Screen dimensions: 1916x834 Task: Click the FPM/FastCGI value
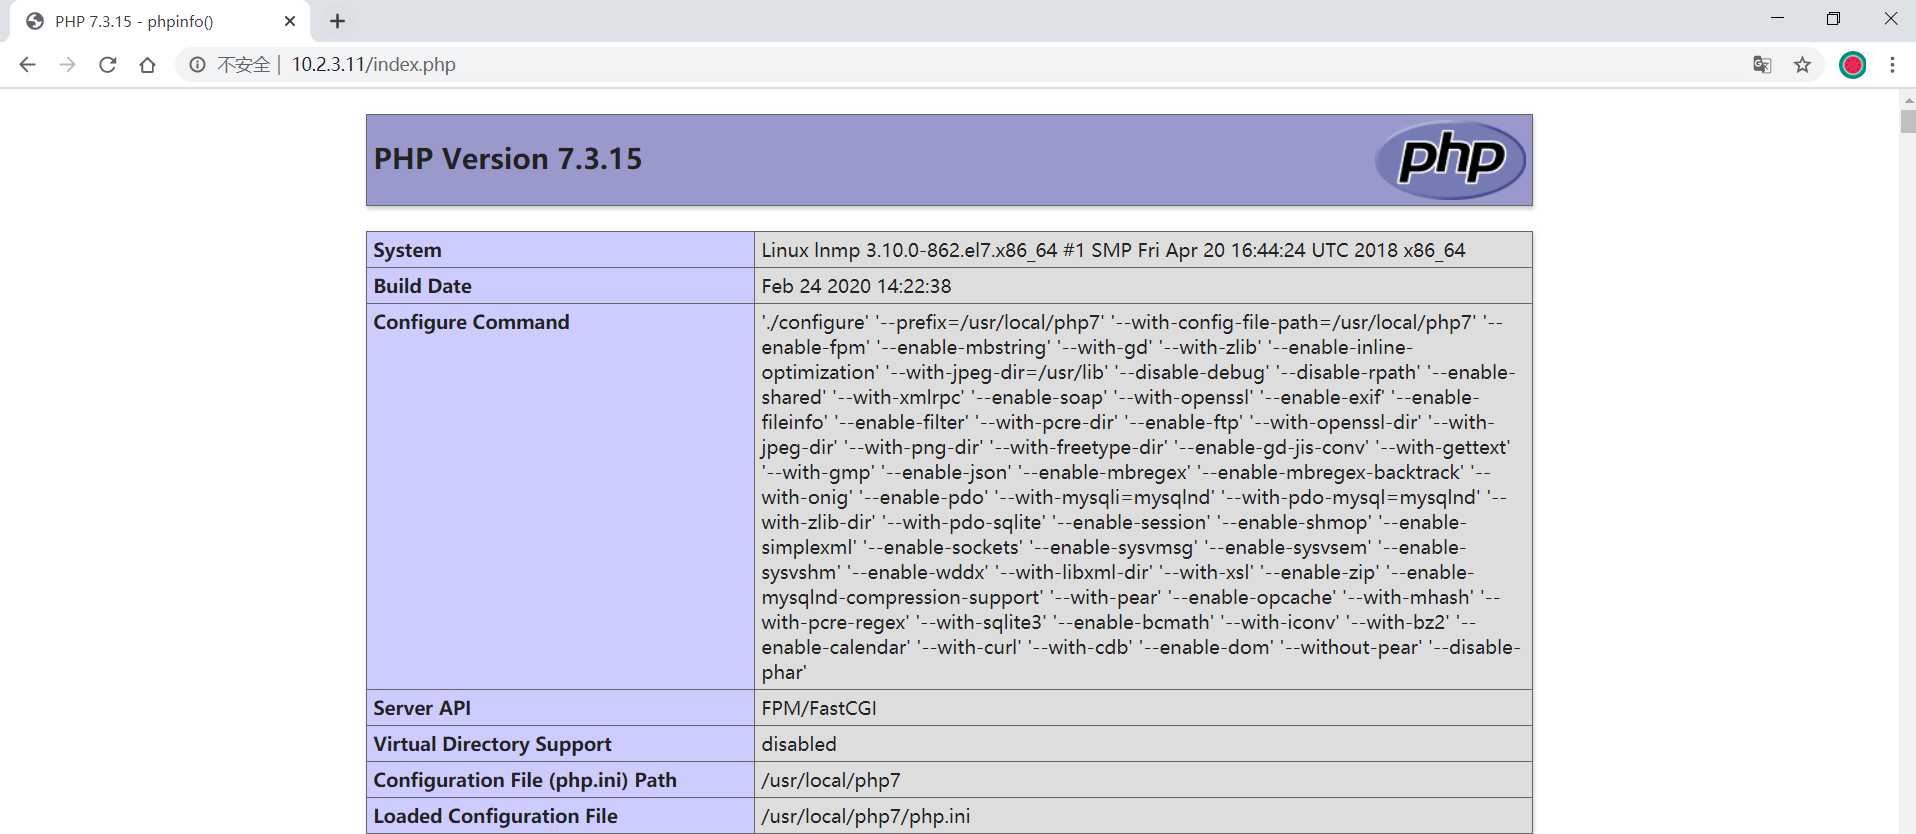818,708
